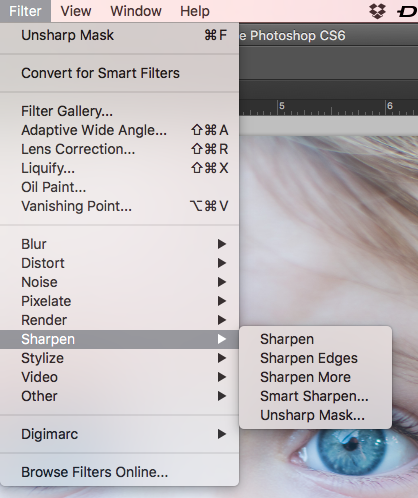Choose Browse Filters Online...
This screenshot has width=418, height=498.
tap(119, 472)
